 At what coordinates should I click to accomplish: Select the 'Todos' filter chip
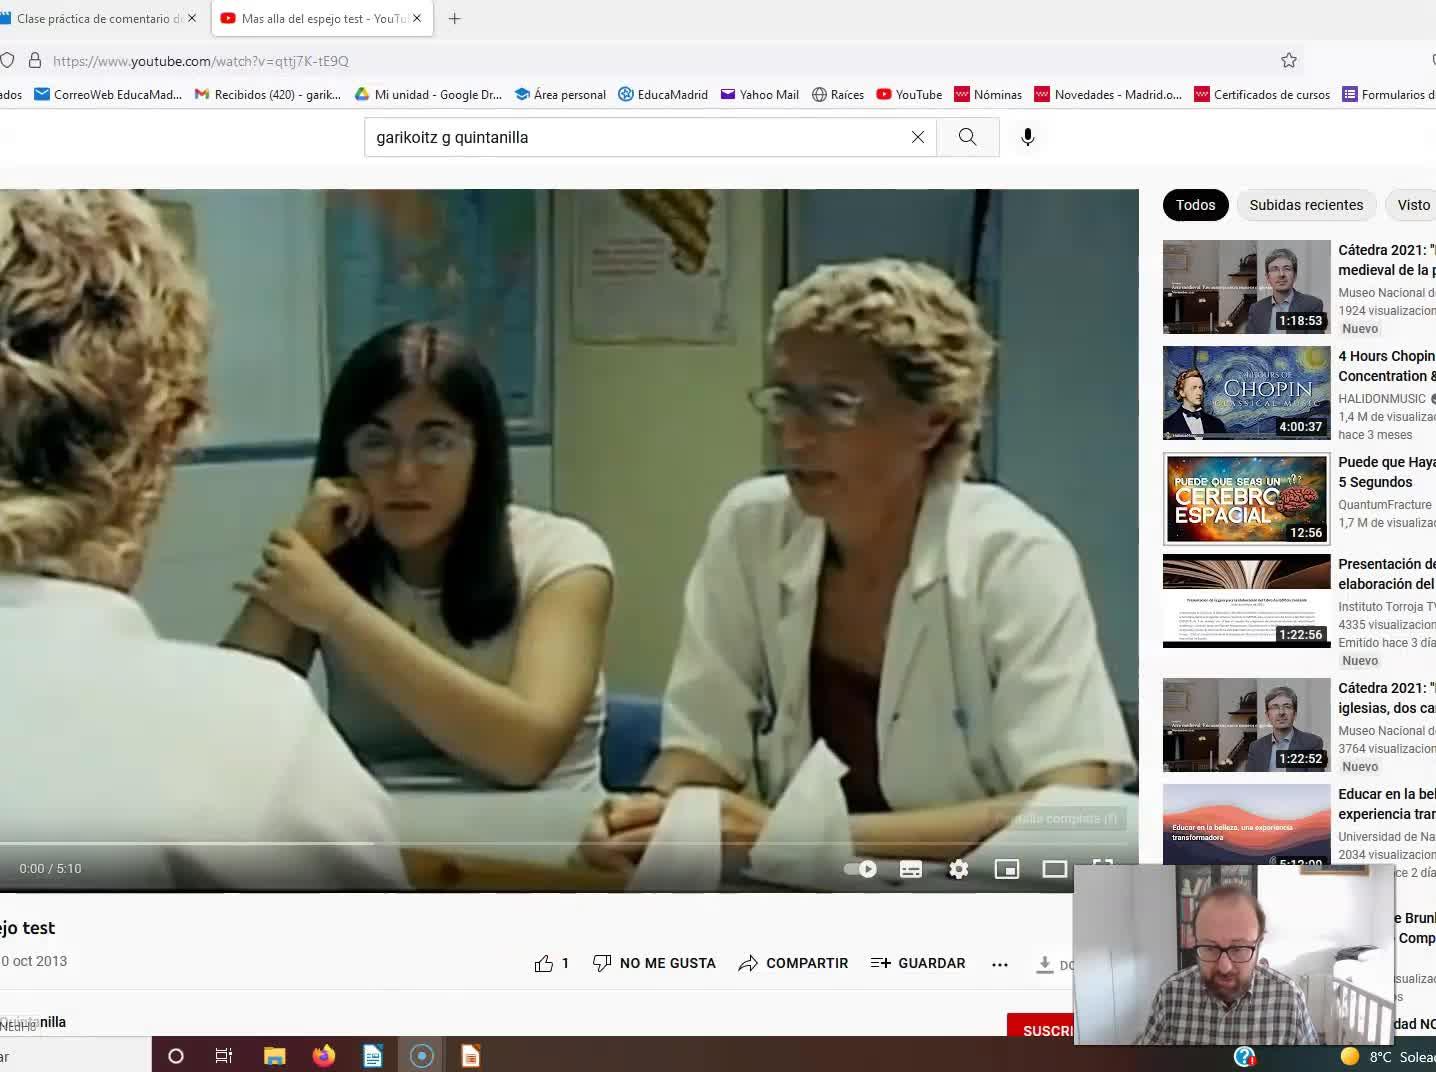[1196, 205]
